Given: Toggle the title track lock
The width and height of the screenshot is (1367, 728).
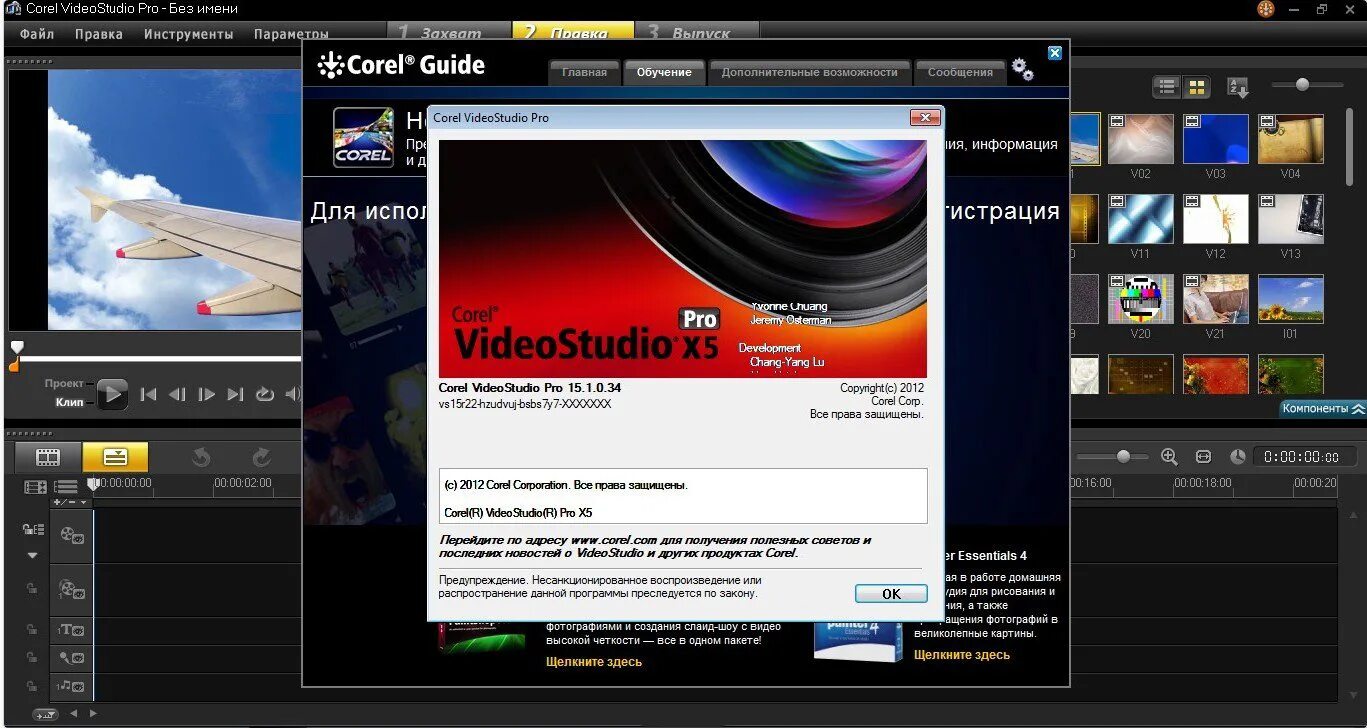Looking at the screenshot, I should pyautogui.click(x=32, y=630).
